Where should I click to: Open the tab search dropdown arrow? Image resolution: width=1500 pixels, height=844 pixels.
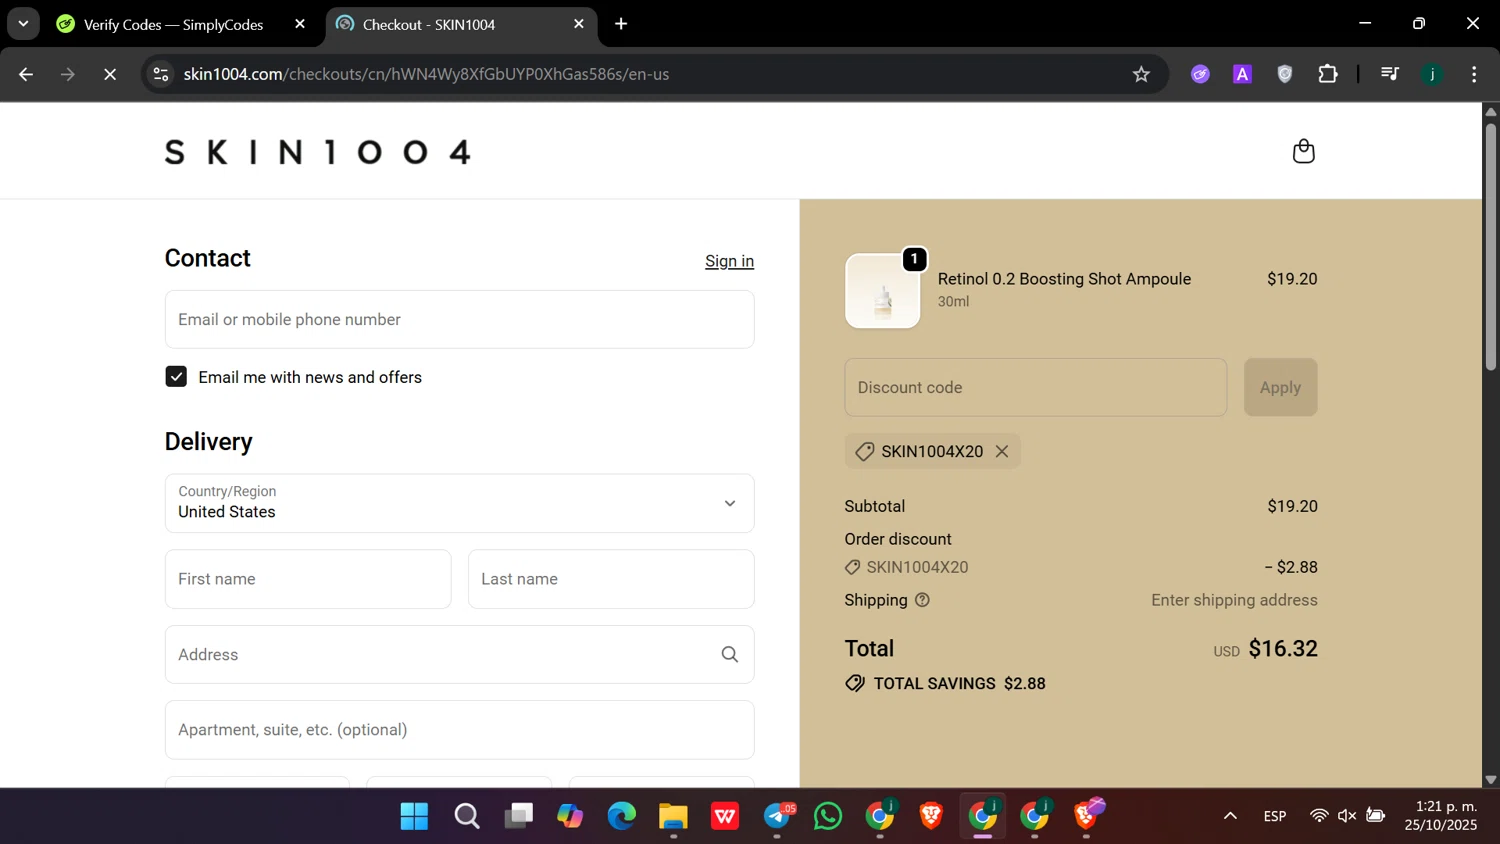tap(23, 24)
